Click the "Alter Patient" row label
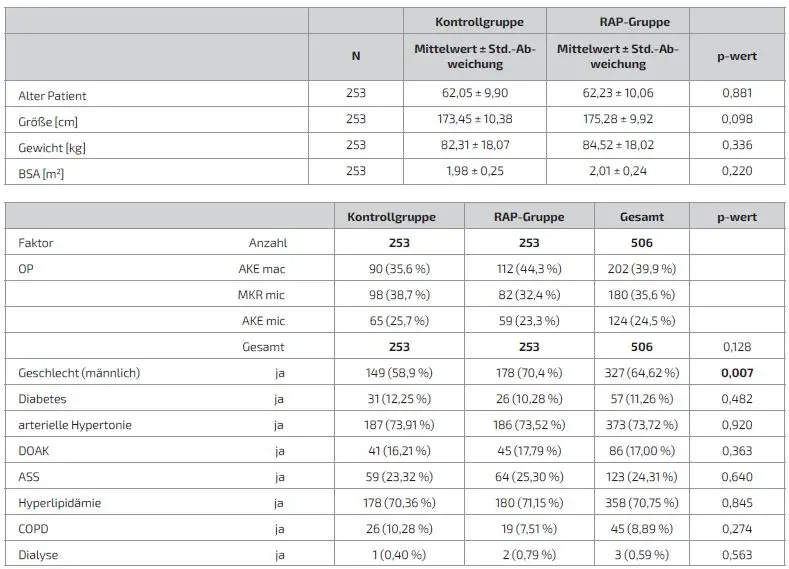Image resolution: width=789 pixels, height=569 pixels. 53,96
